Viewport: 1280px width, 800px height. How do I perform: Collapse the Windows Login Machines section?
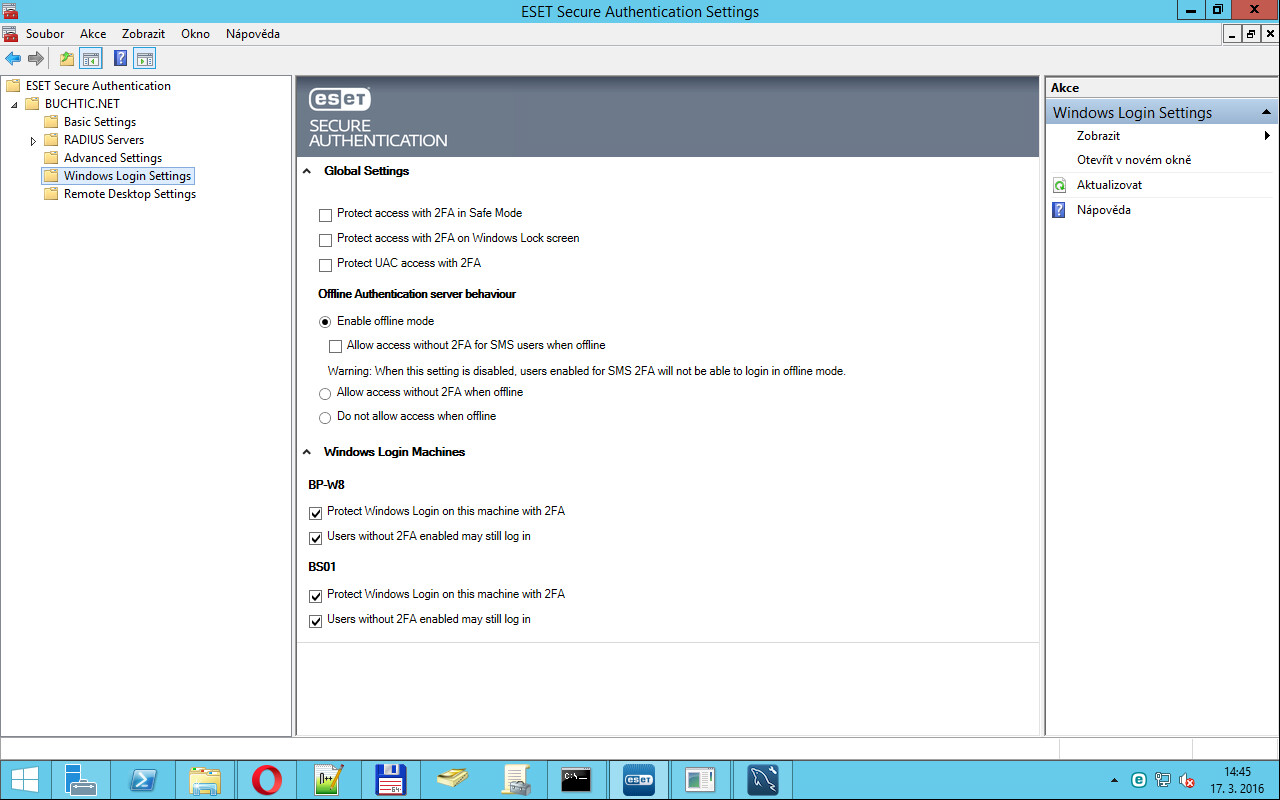307,452
